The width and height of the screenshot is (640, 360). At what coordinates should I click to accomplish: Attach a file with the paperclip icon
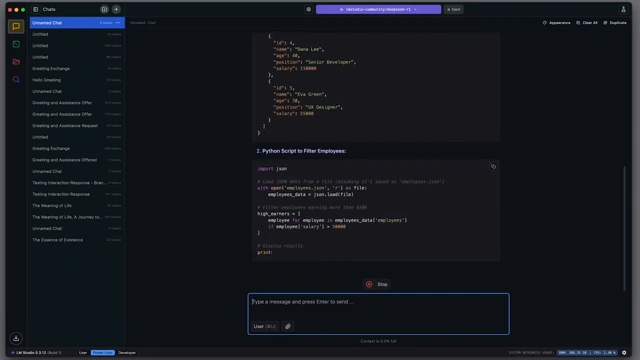point(288,326)
